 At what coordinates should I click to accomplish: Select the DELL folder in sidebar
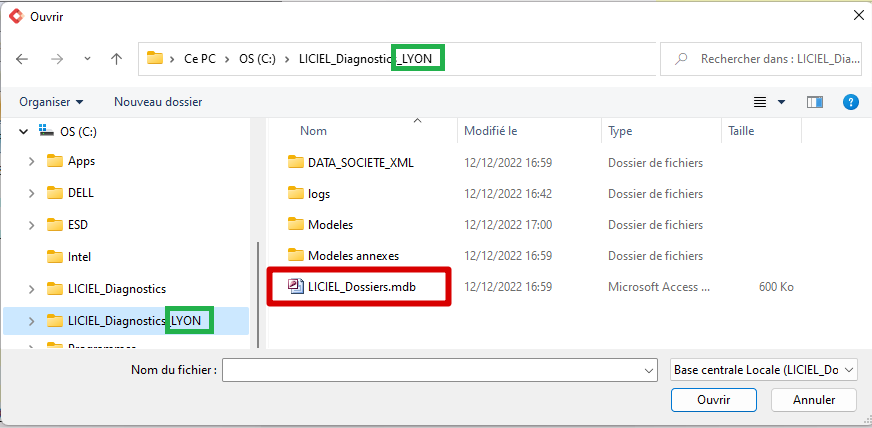pos(70,193)
